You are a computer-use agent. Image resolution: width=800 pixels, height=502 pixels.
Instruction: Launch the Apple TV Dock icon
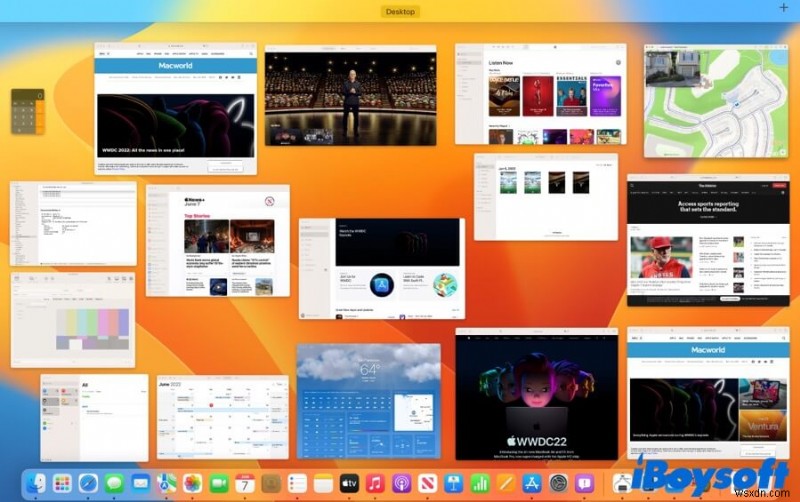[349, 483]
